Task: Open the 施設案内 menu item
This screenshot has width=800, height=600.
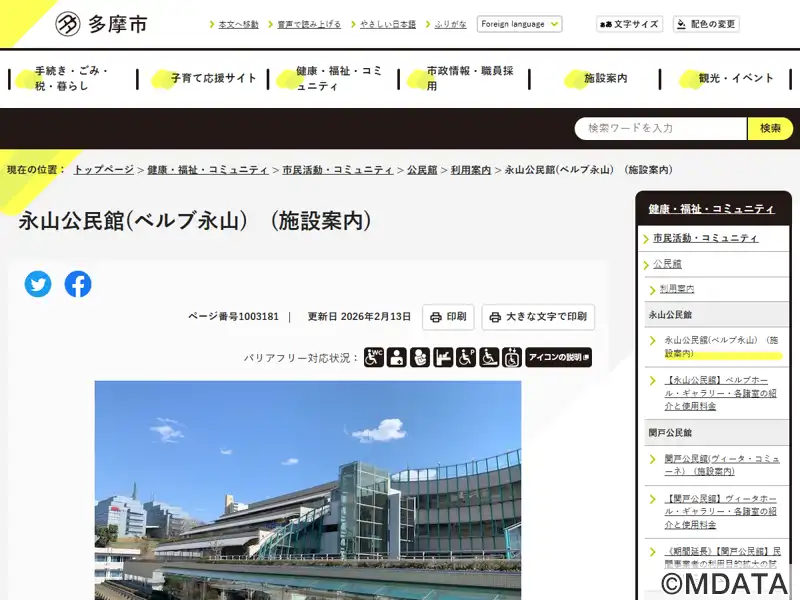Action: point(606,78)
